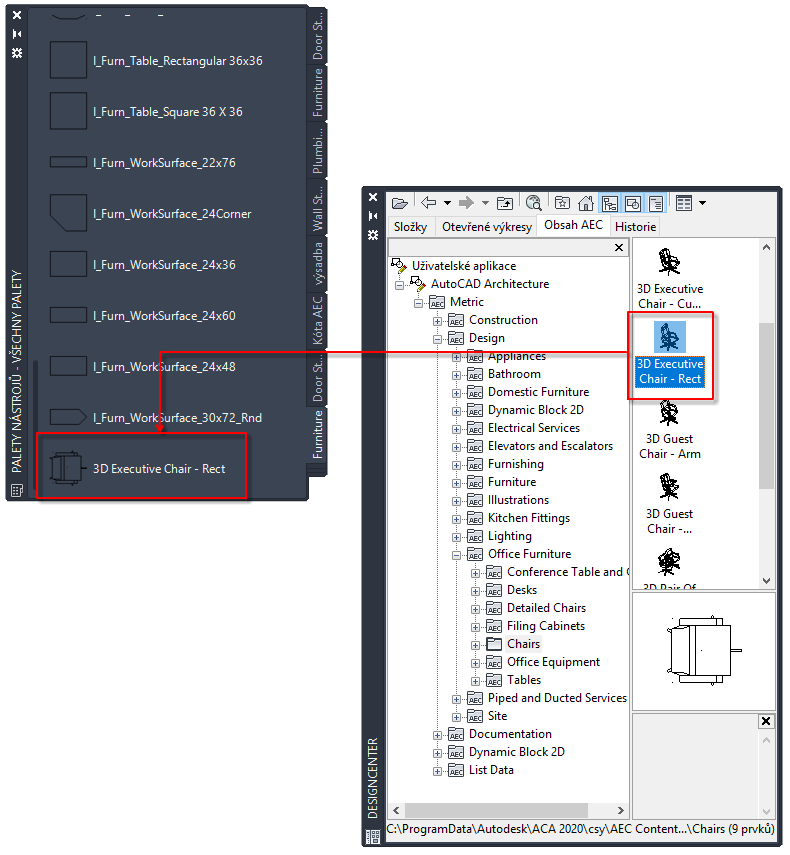Expand the Bathroom folder node

coord(456,375)
